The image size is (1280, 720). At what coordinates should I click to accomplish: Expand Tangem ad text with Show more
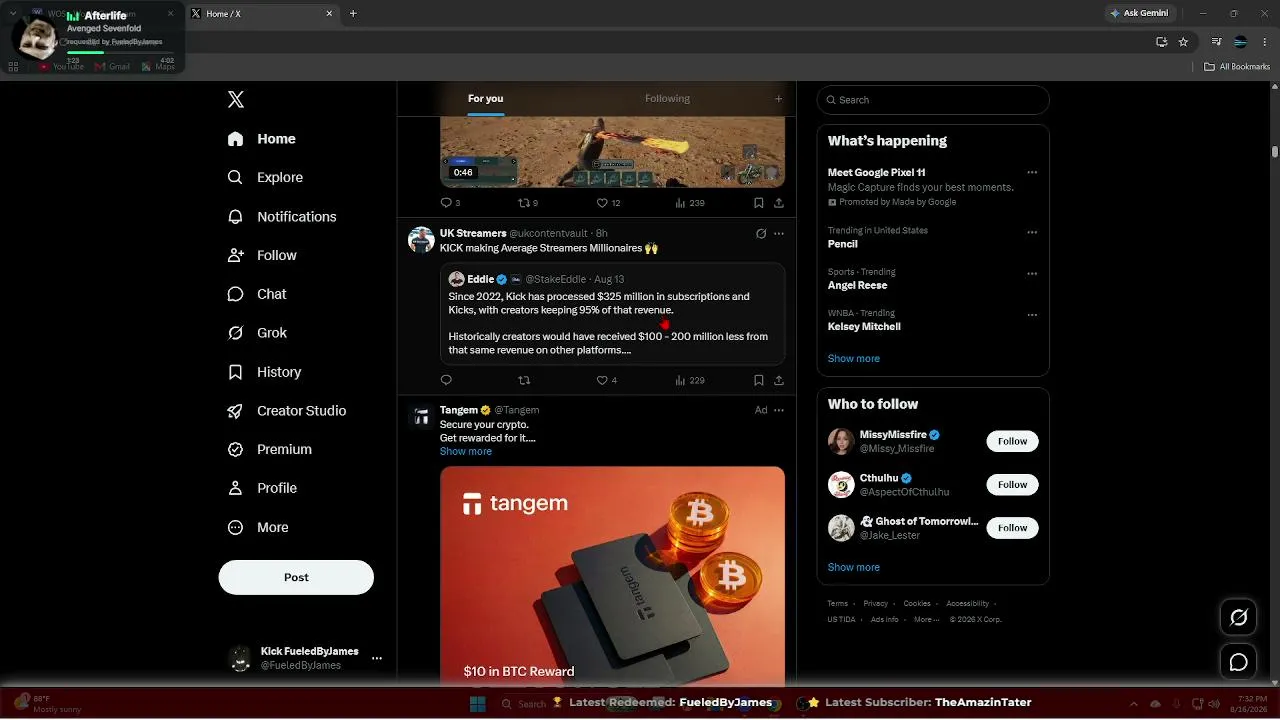click(466, 452)
